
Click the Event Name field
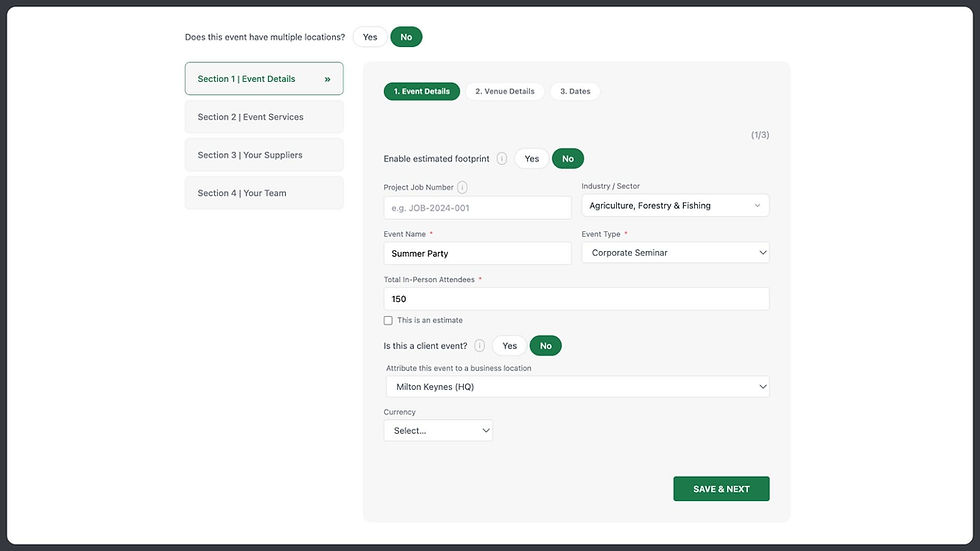click(478, 254)
